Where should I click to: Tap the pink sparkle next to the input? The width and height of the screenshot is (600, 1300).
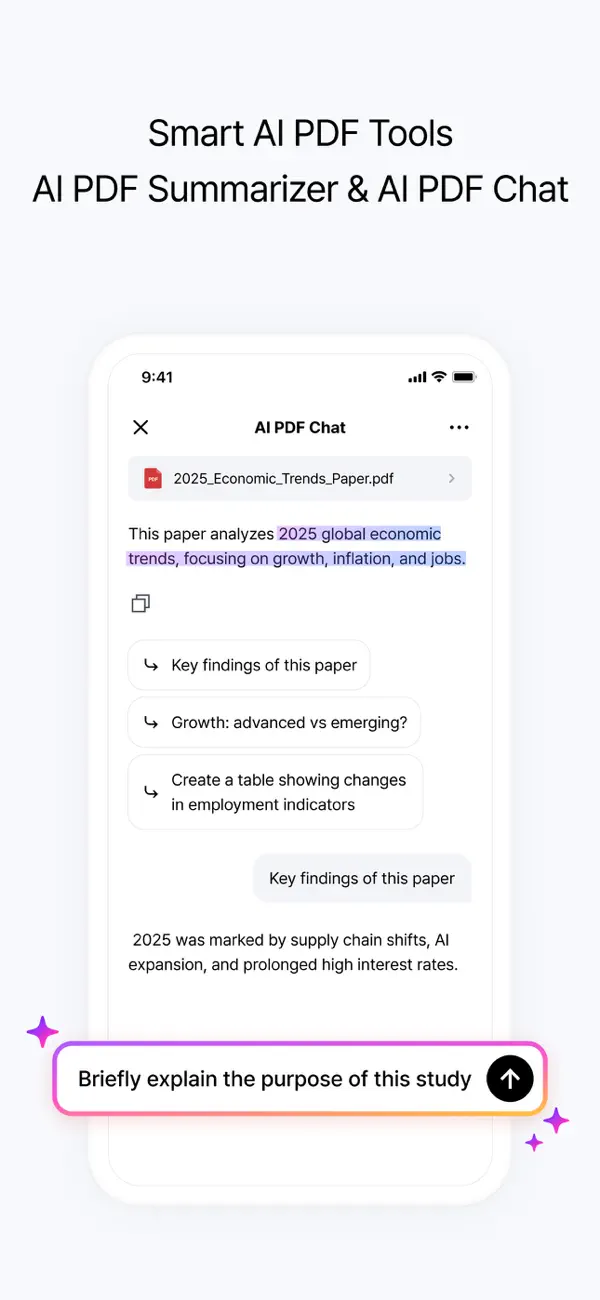(43, 1030)
